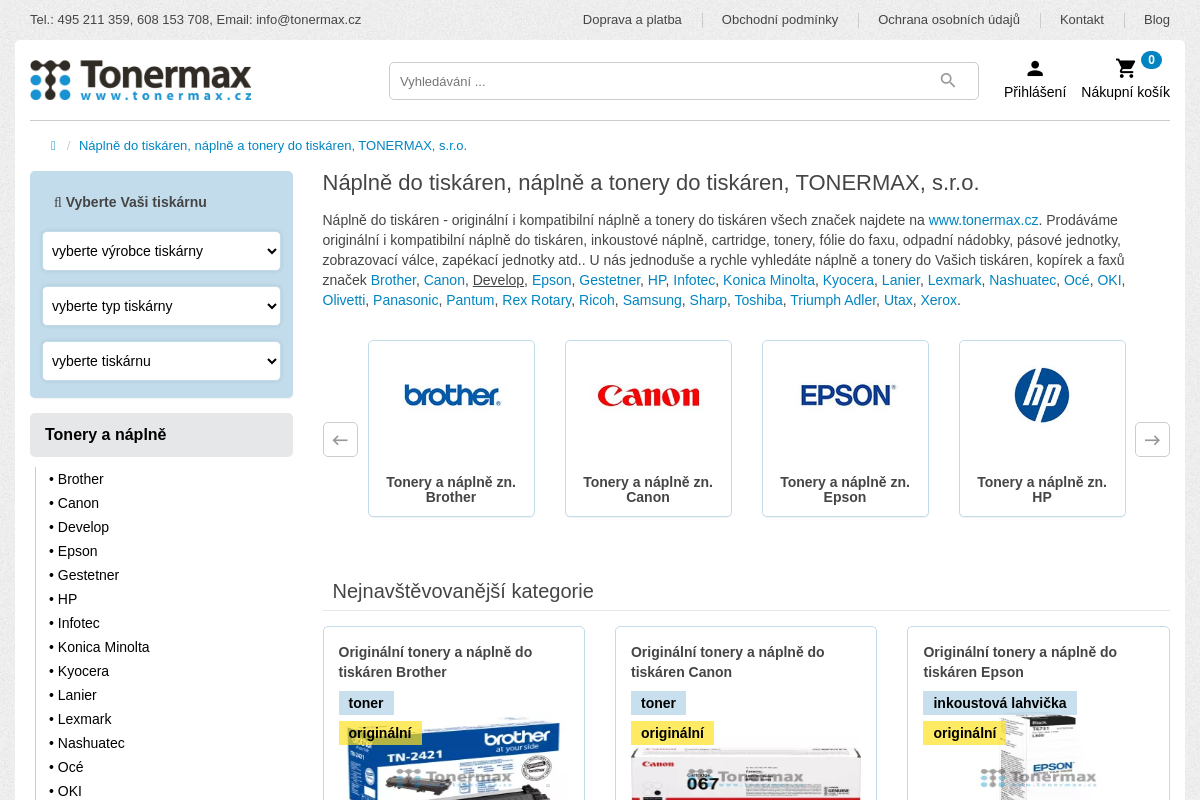Select Epson in the sidebar list
1200x800 pixels.
click(77, 551)
